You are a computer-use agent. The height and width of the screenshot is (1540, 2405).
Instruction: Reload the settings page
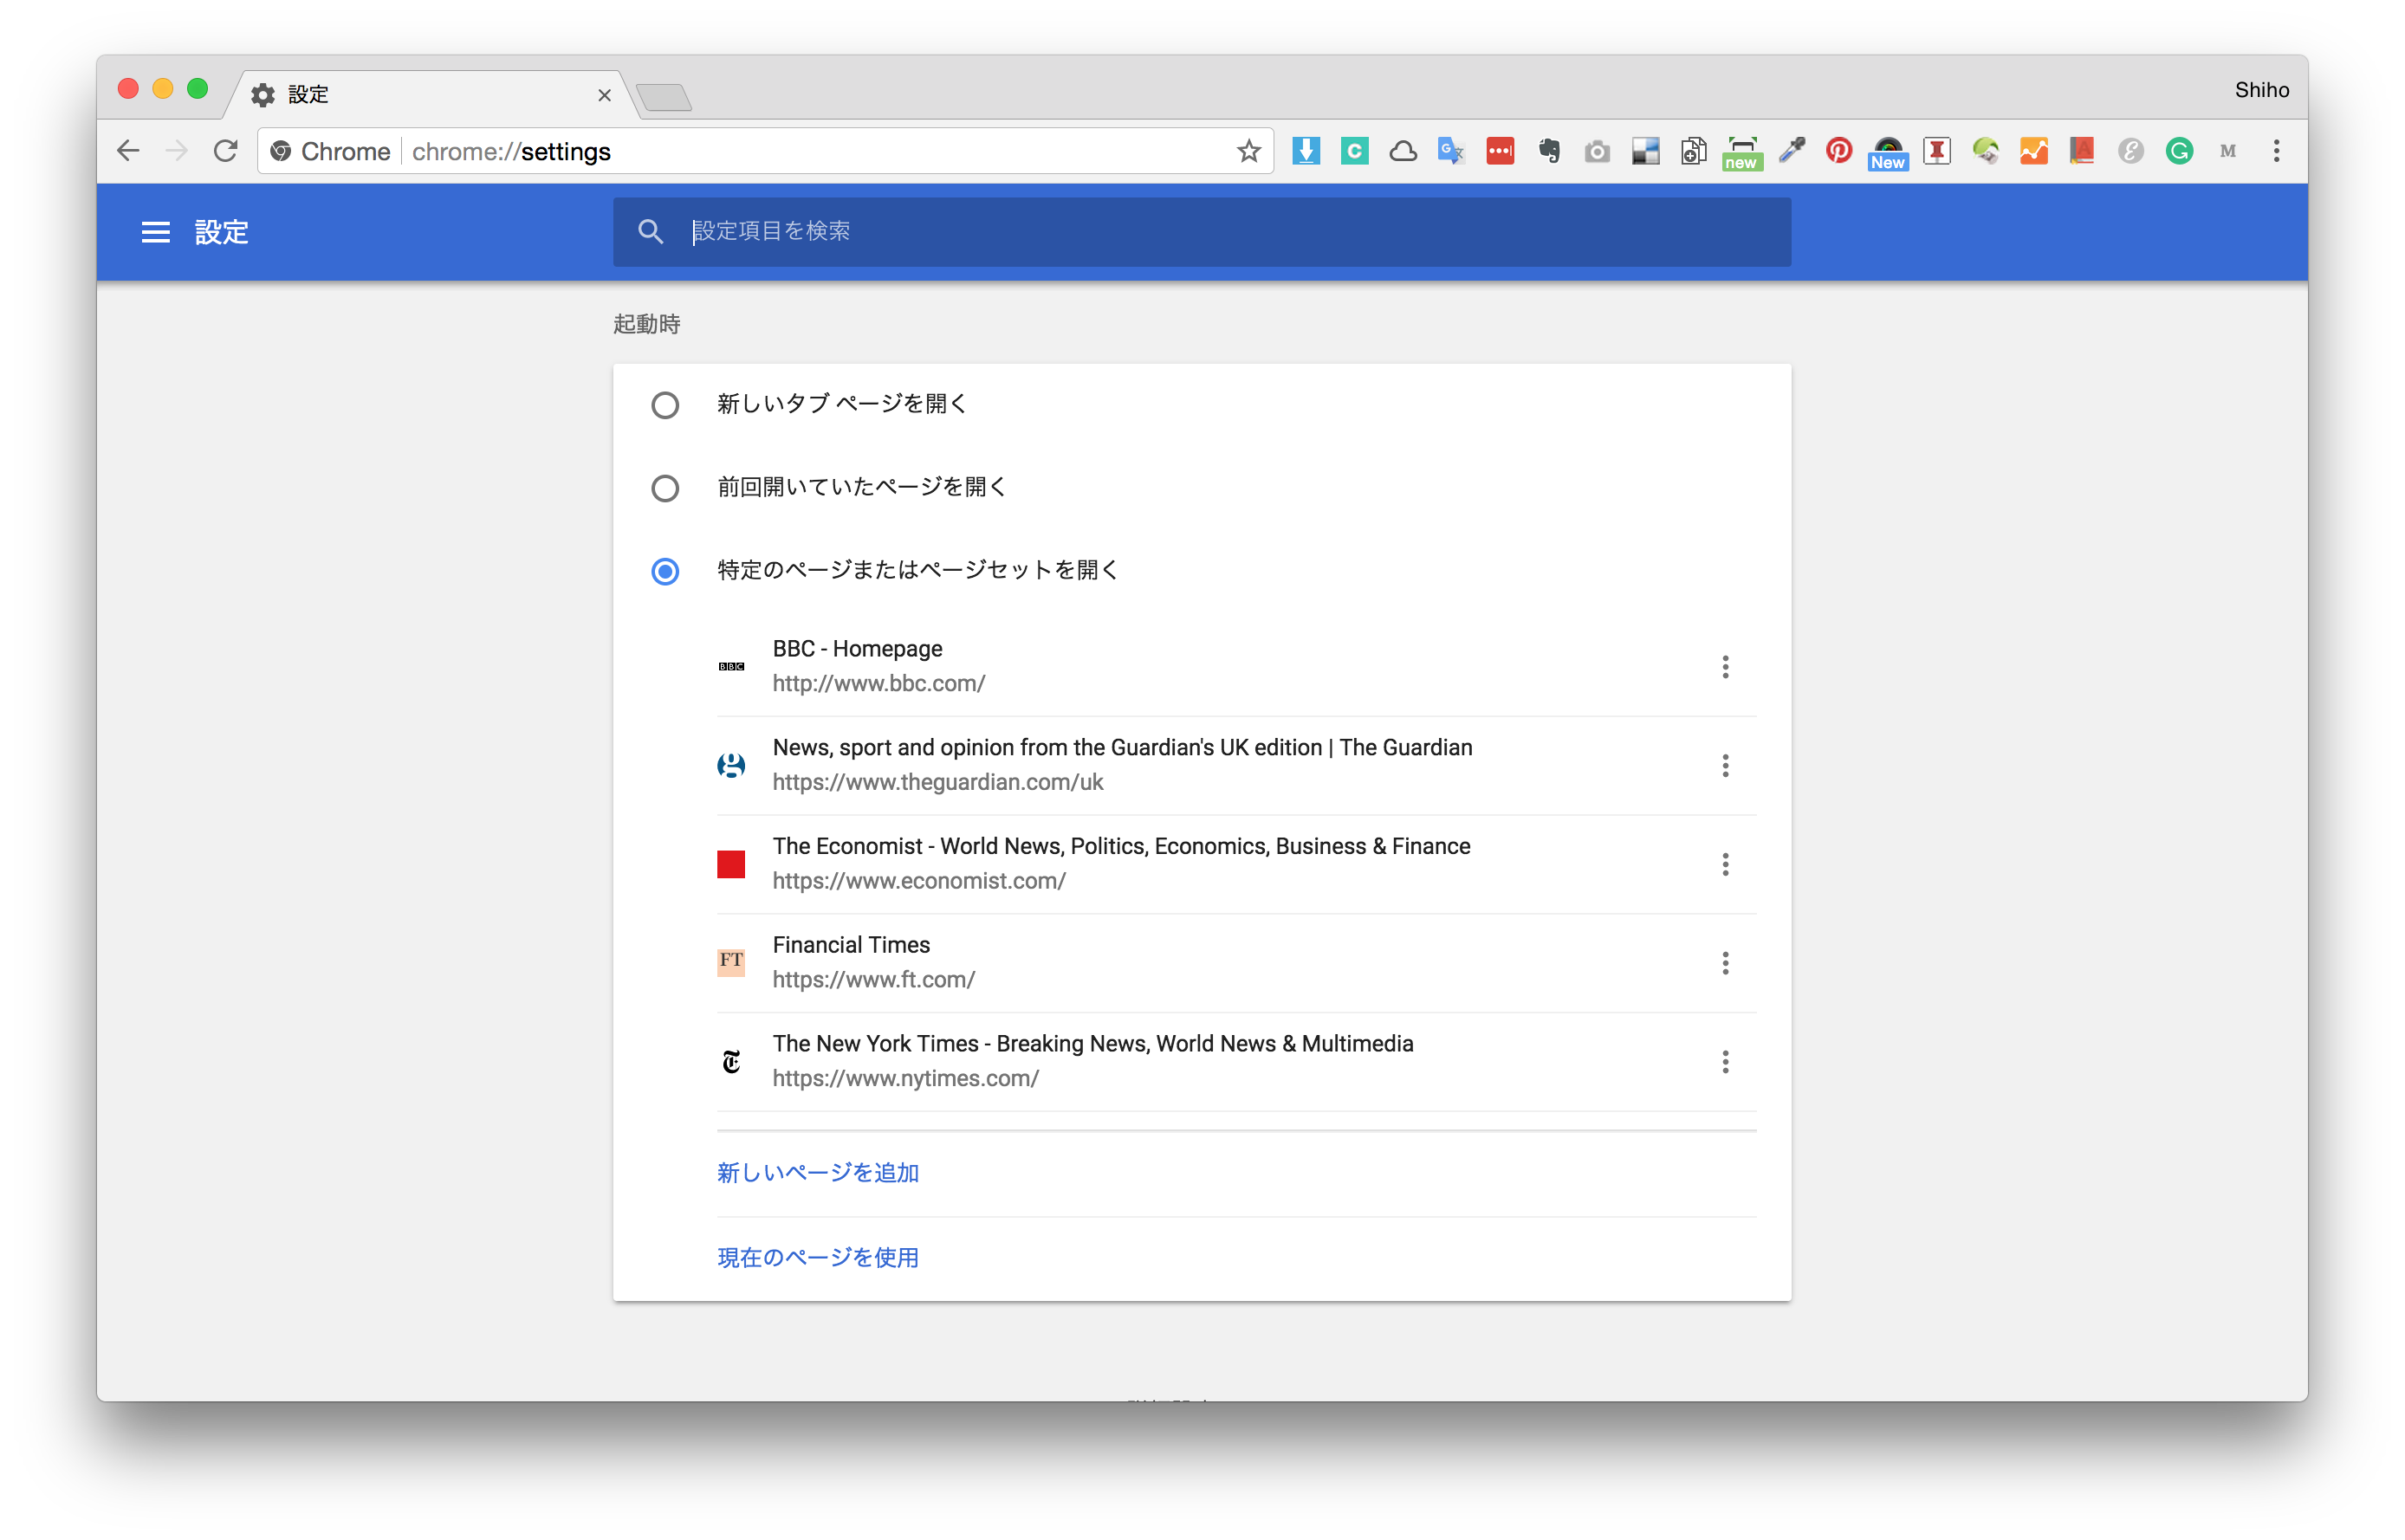point(226,151)
